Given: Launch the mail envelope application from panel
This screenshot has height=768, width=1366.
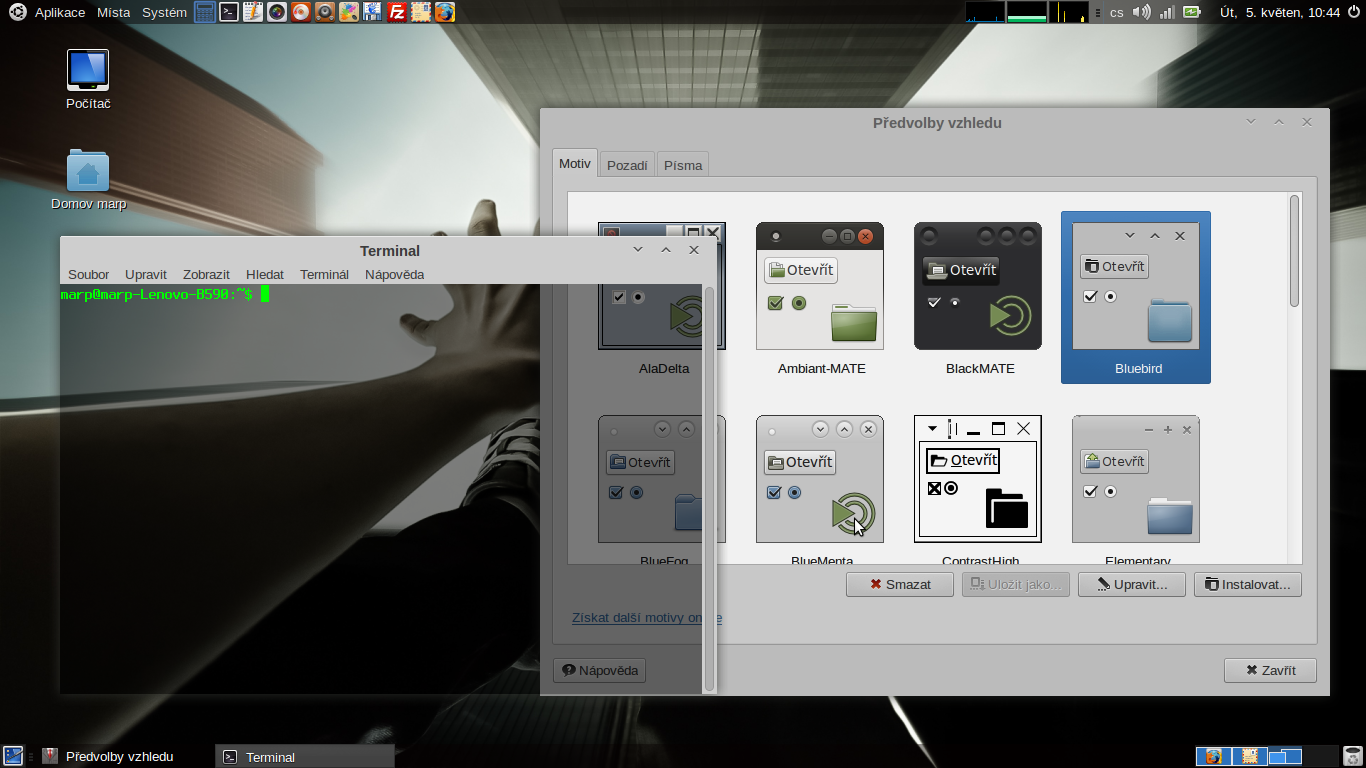Looking at the screenshot, I should pyautogui.click(x=421, y=12).
